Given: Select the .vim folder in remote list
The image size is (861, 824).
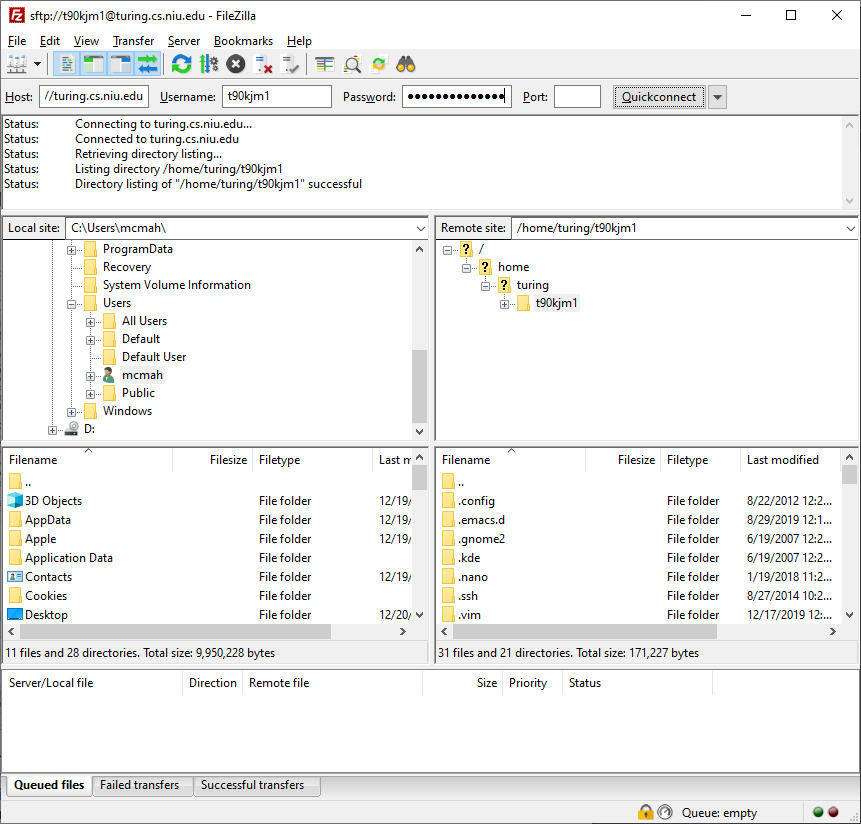Looking at the screenshot, I should [469, 615].
